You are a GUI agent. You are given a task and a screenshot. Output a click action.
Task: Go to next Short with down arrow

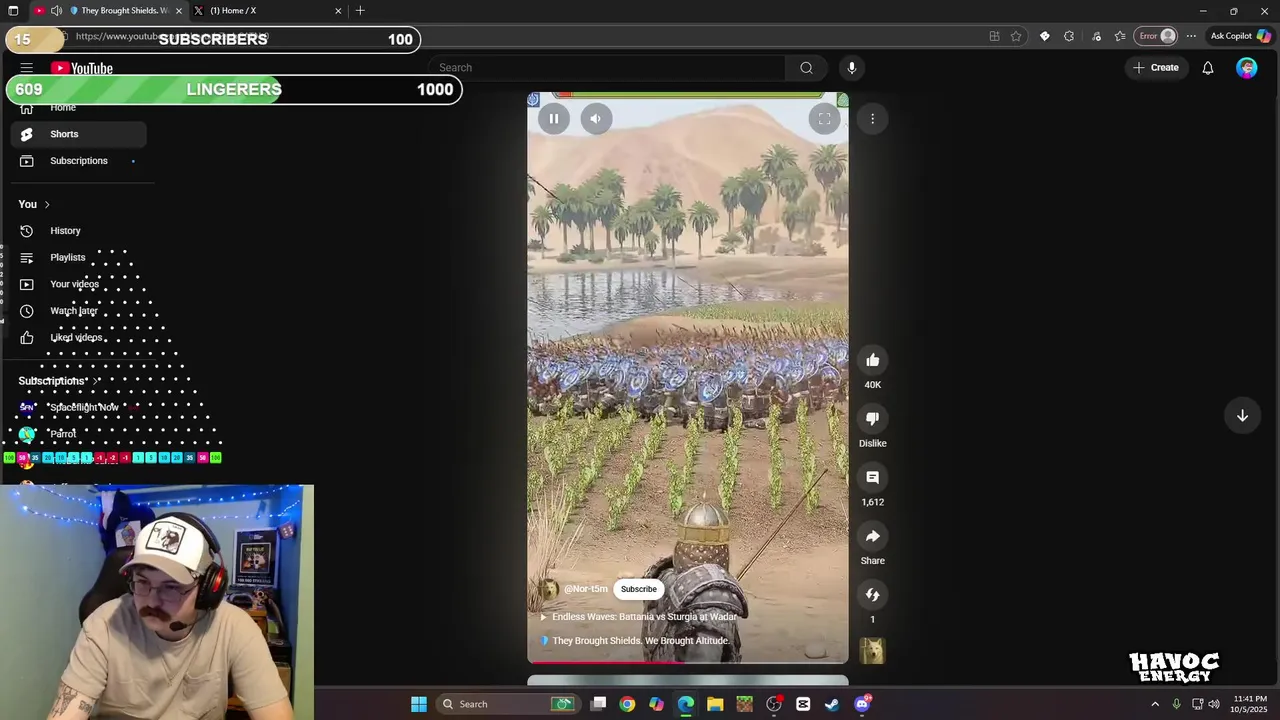(x=1242, y=416)
